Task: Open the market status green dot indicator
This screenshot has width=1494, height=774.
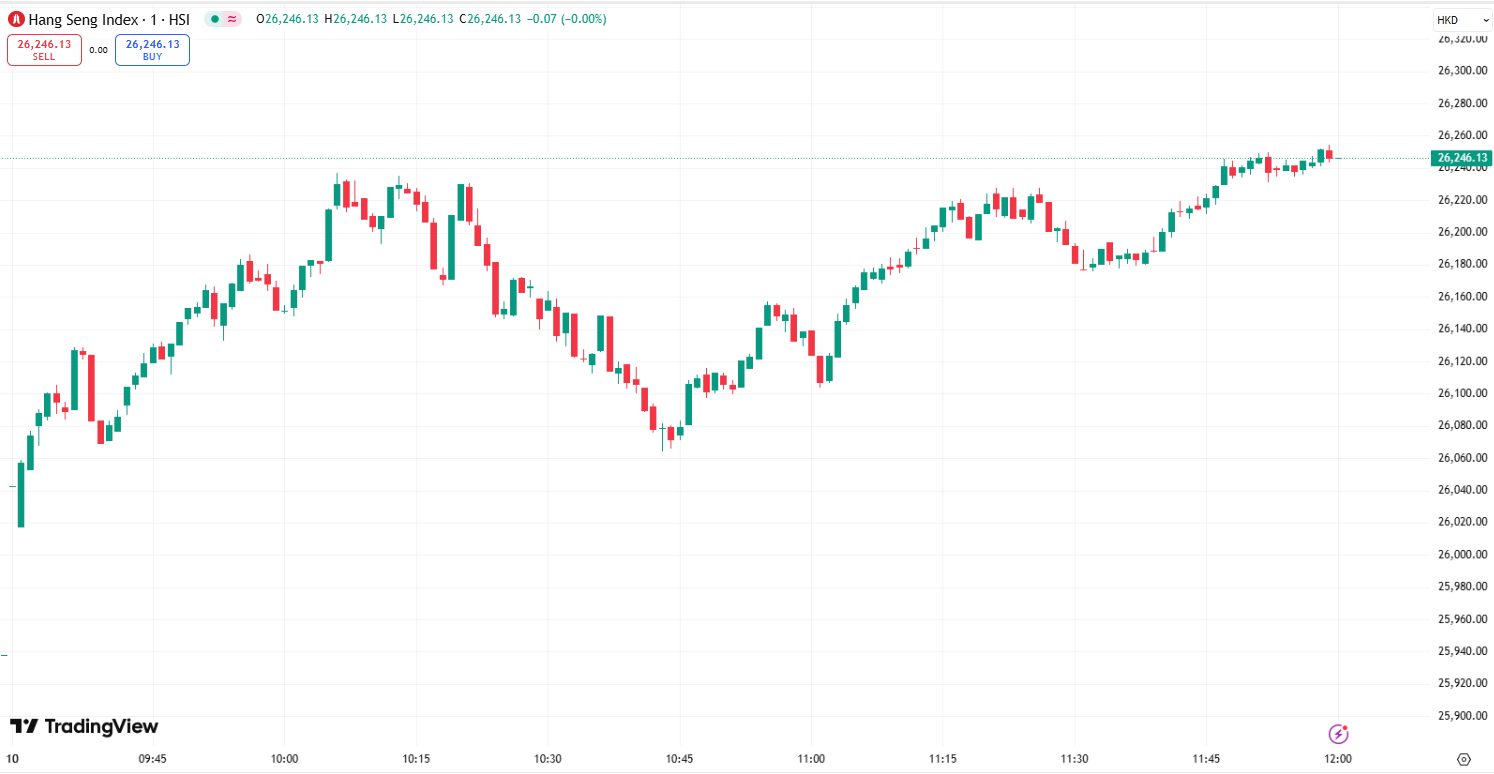Action: (x=214, y=19)
